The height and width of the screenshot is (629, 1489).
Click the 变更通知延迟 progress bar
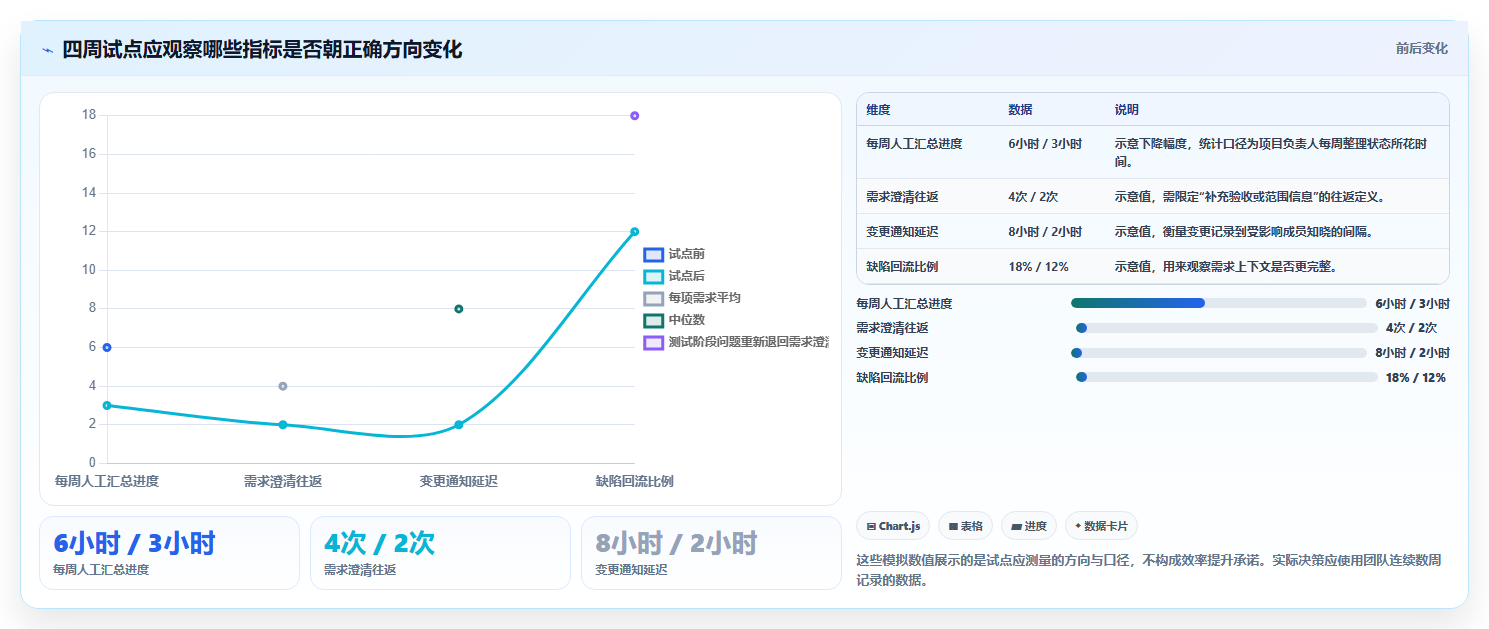(1218, 353)
